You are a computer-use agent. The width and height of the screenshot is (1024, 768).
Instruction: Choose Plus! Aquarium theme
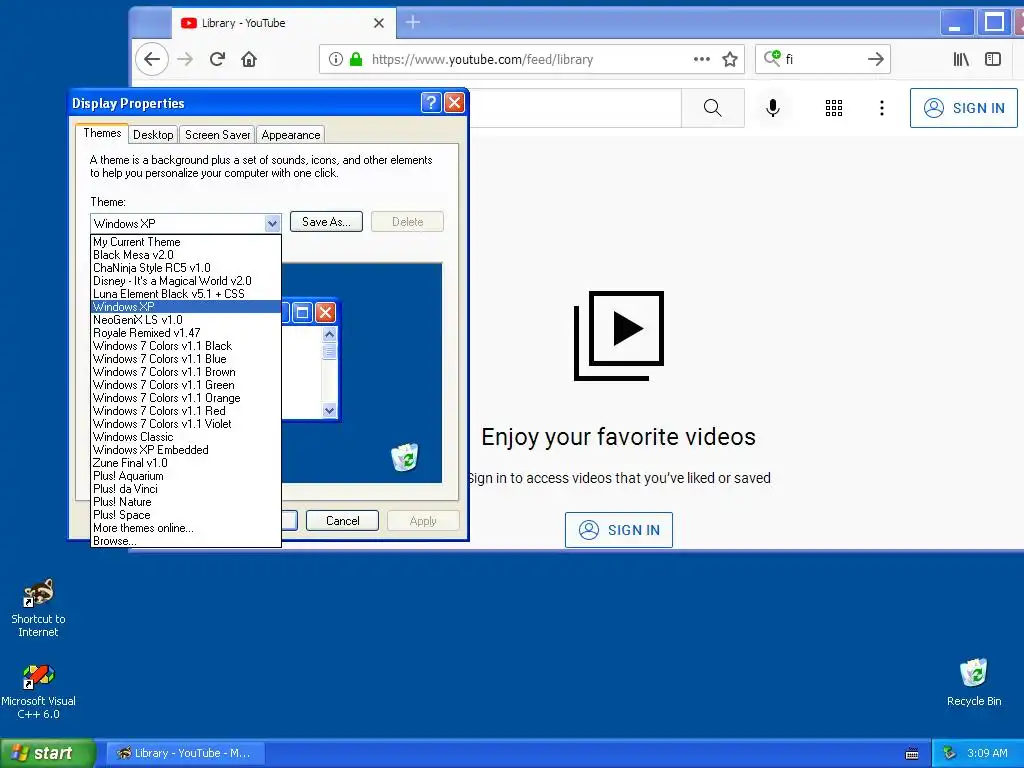(x=185, y=476)
